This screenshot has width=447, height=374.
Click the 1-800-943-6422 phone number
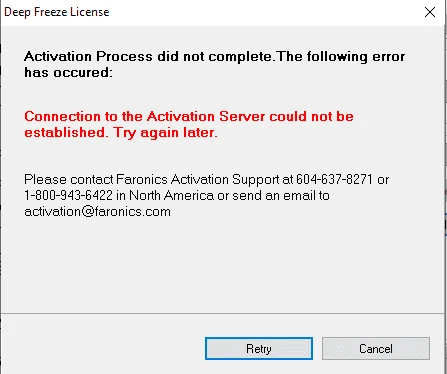click(x=68, y=195)
